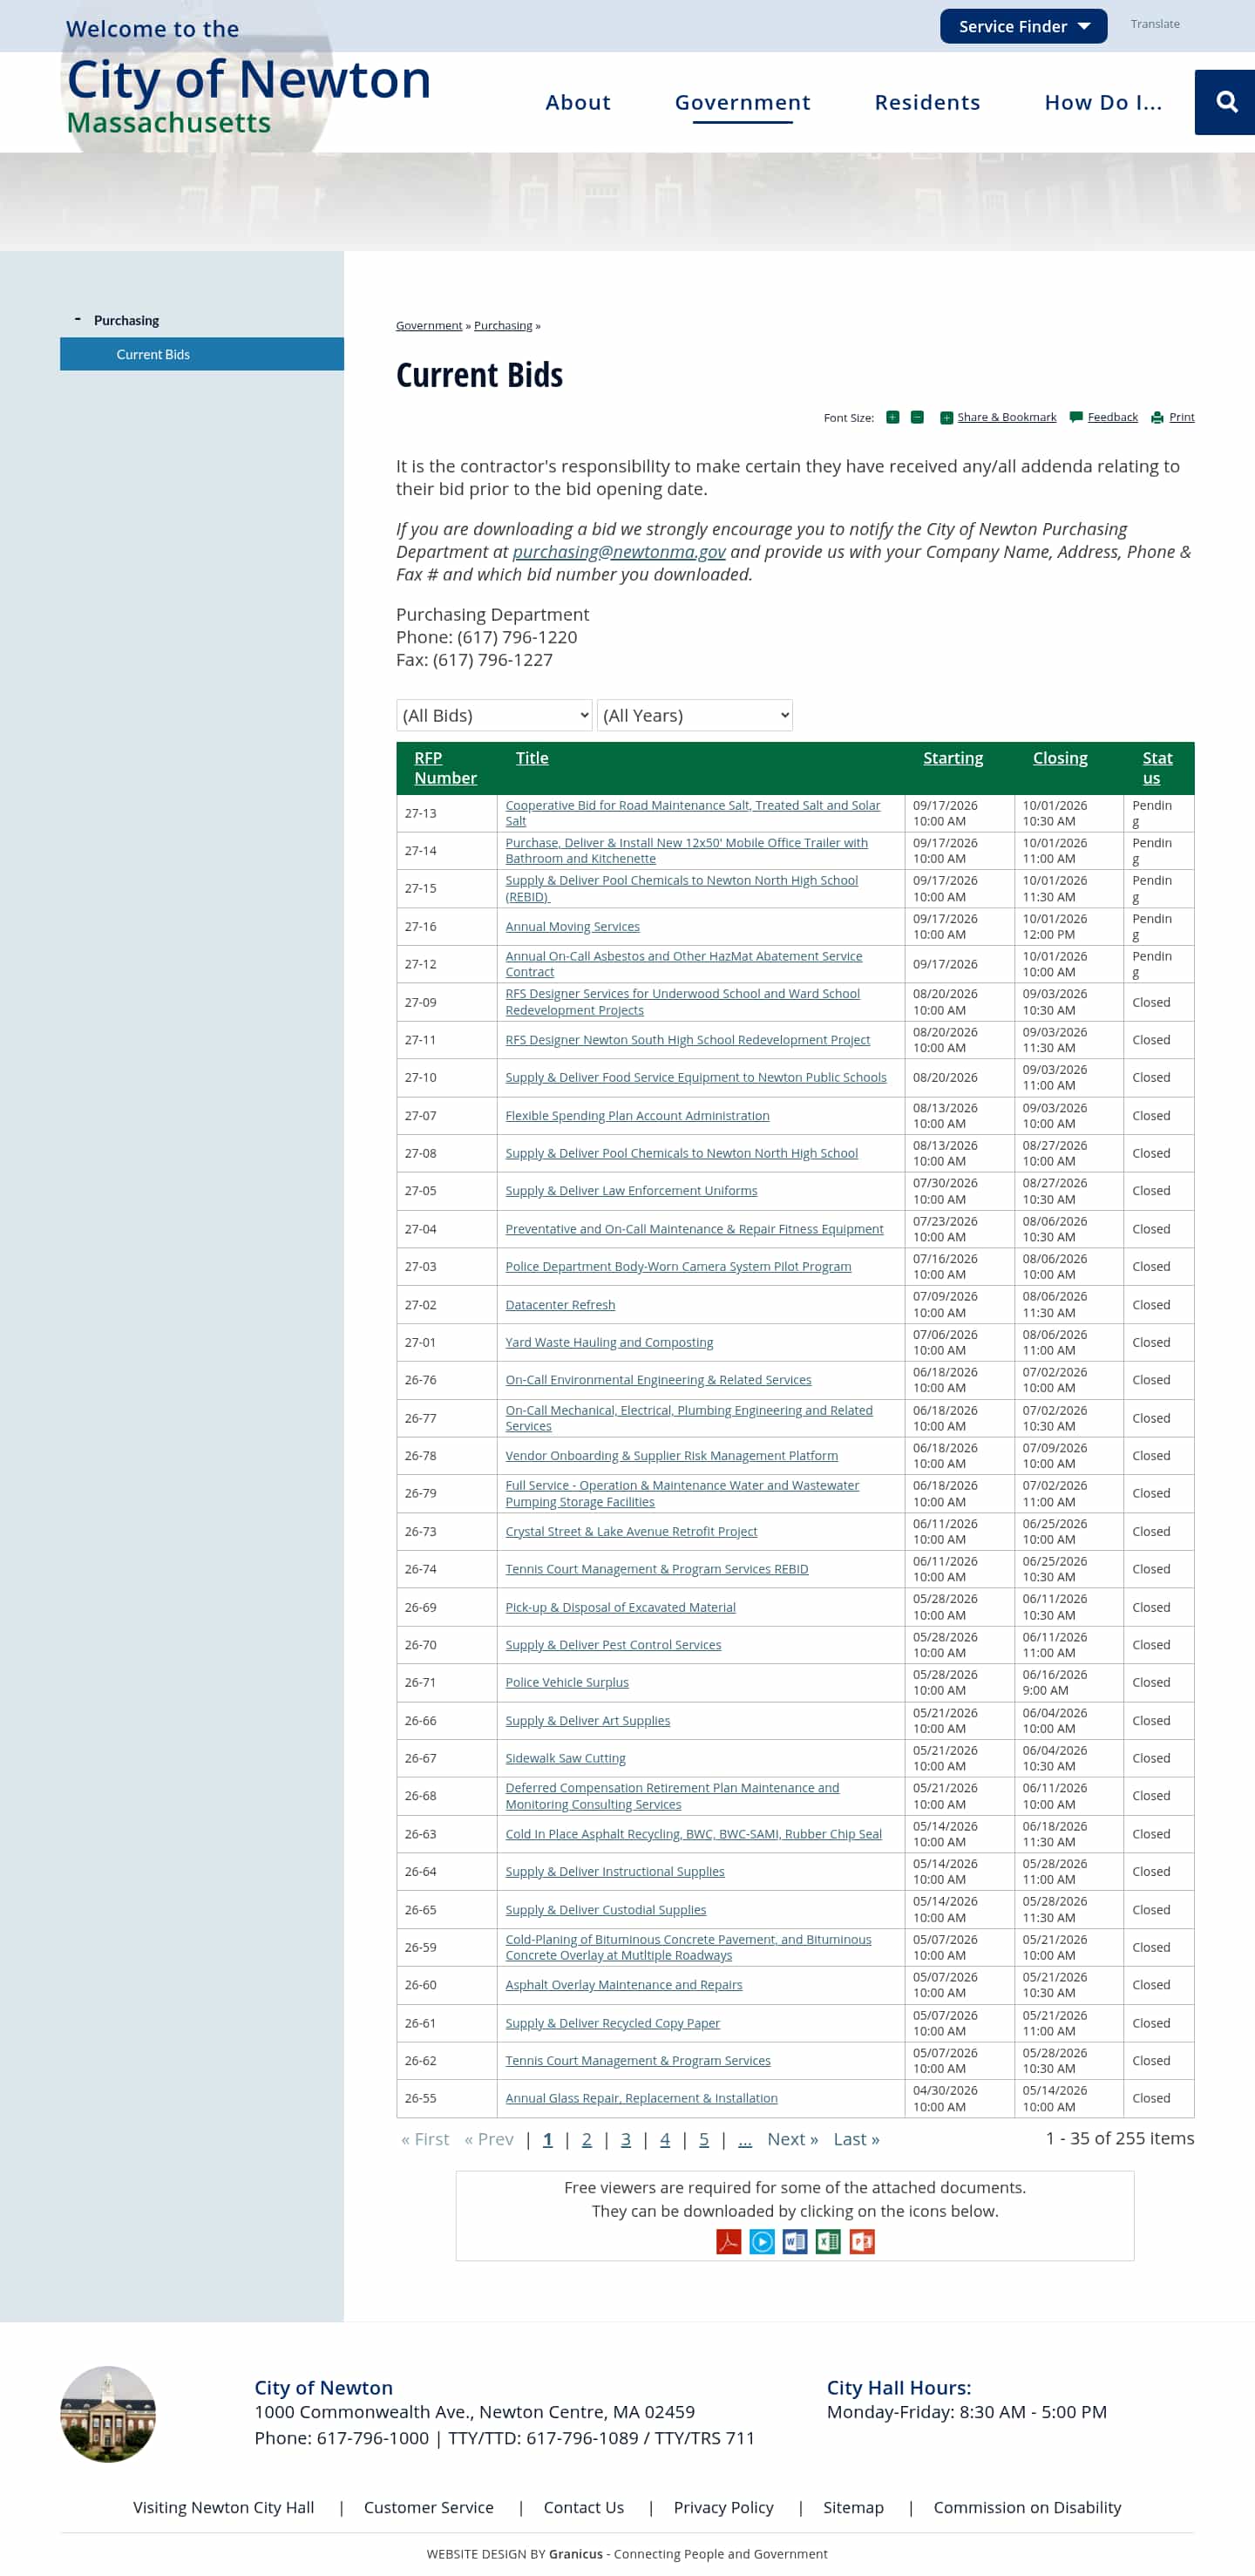Viewport: 1255px width, 2576px height.
Task: Open Supply & Deliver Recycled Copy Paper bid
Action: pyautogui.click(x=613, y=2022)
